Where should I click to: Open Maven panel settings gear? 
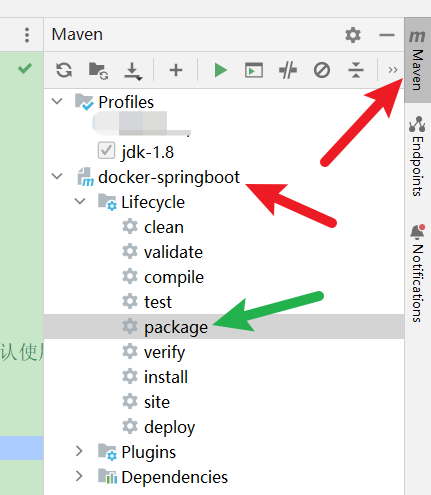353,35
